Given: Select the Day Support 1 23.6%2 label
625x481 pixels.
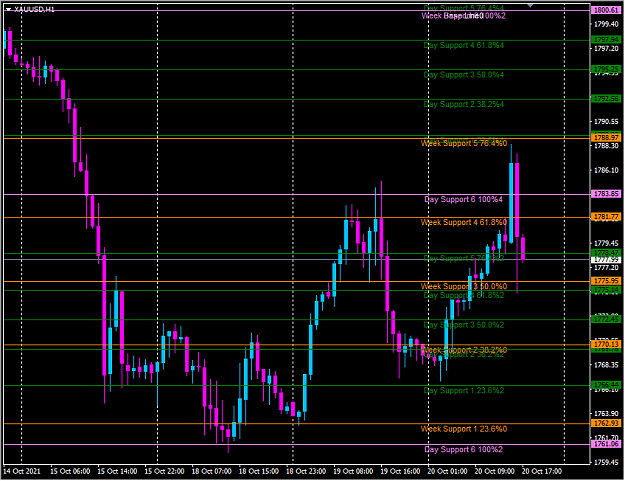Looking at the screenshot, I should click(x=464, y=391).
